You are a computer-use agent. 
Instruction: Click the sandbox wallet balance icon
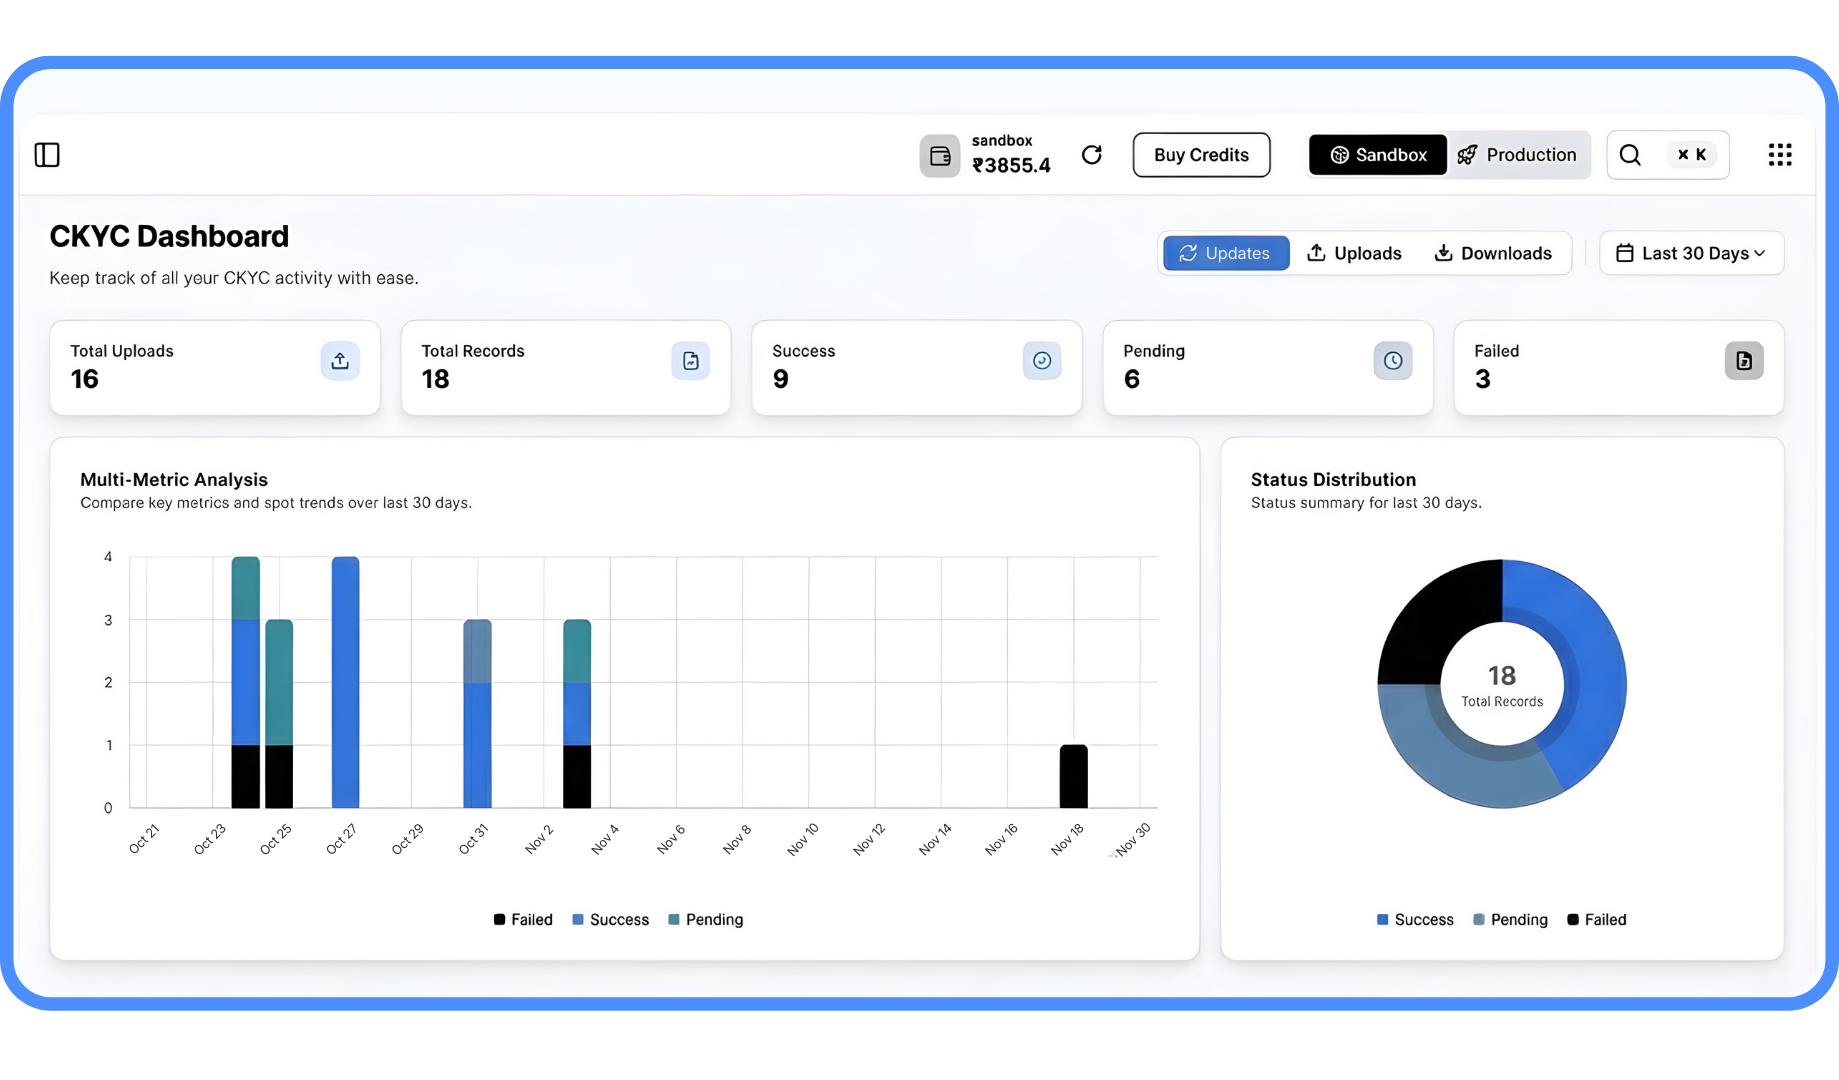939,156
